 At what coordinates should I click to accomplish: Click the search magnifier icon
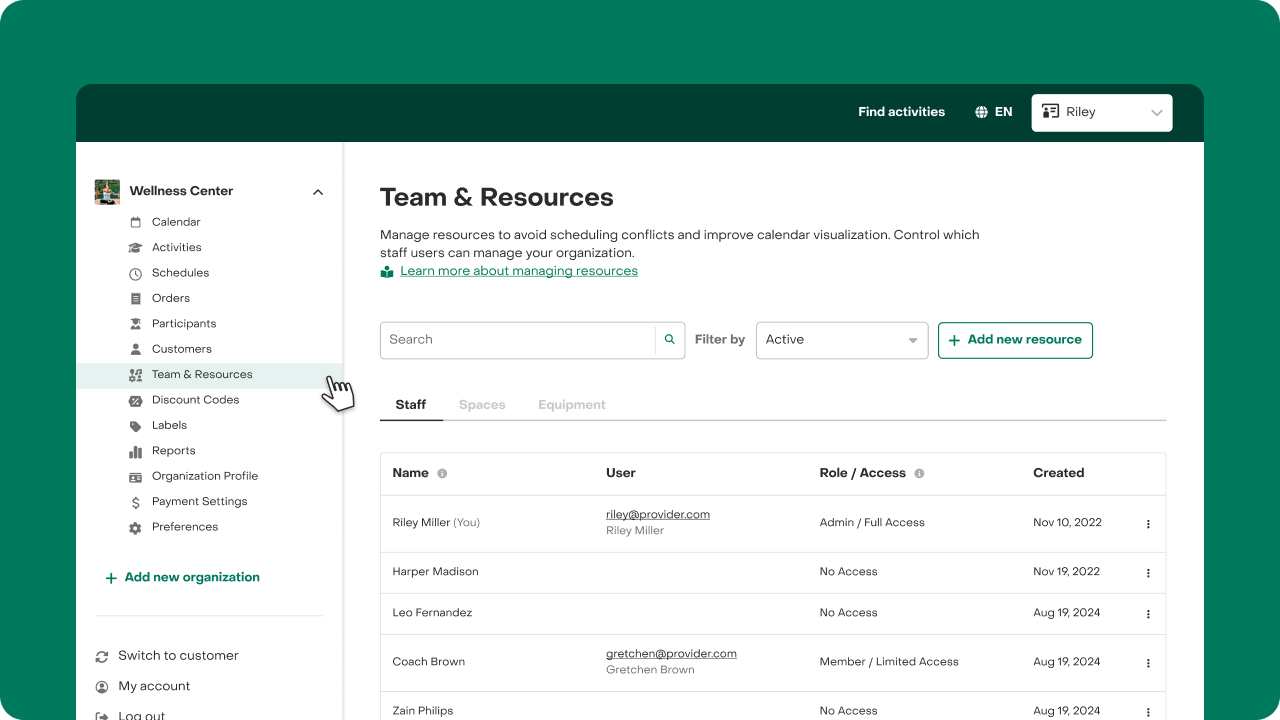point(670,340)
